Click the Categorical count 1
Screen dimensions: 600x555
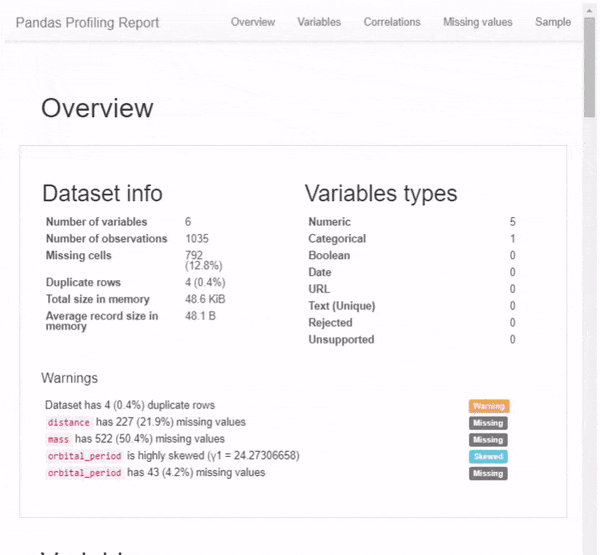(x=512, y=239)
